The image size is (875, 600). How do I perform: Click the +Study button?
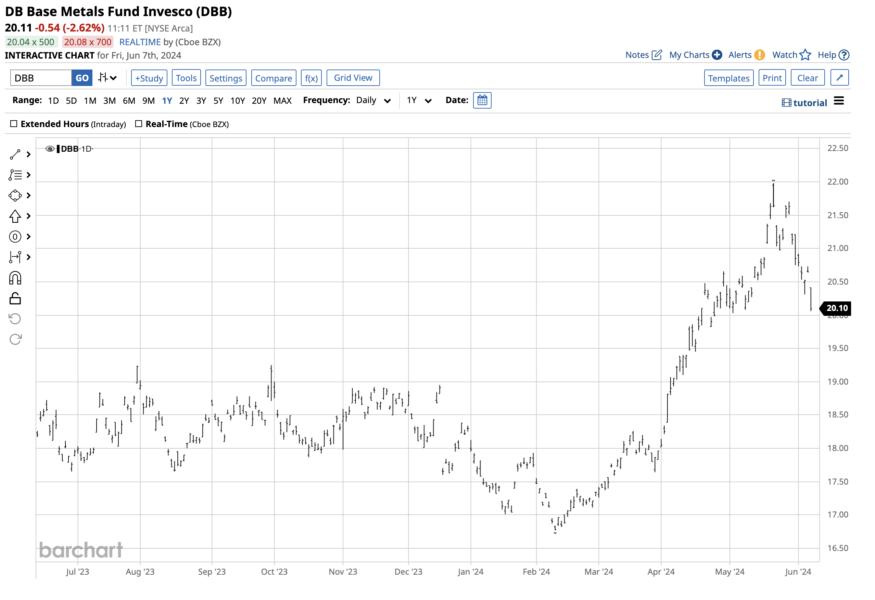coord(149,78)
